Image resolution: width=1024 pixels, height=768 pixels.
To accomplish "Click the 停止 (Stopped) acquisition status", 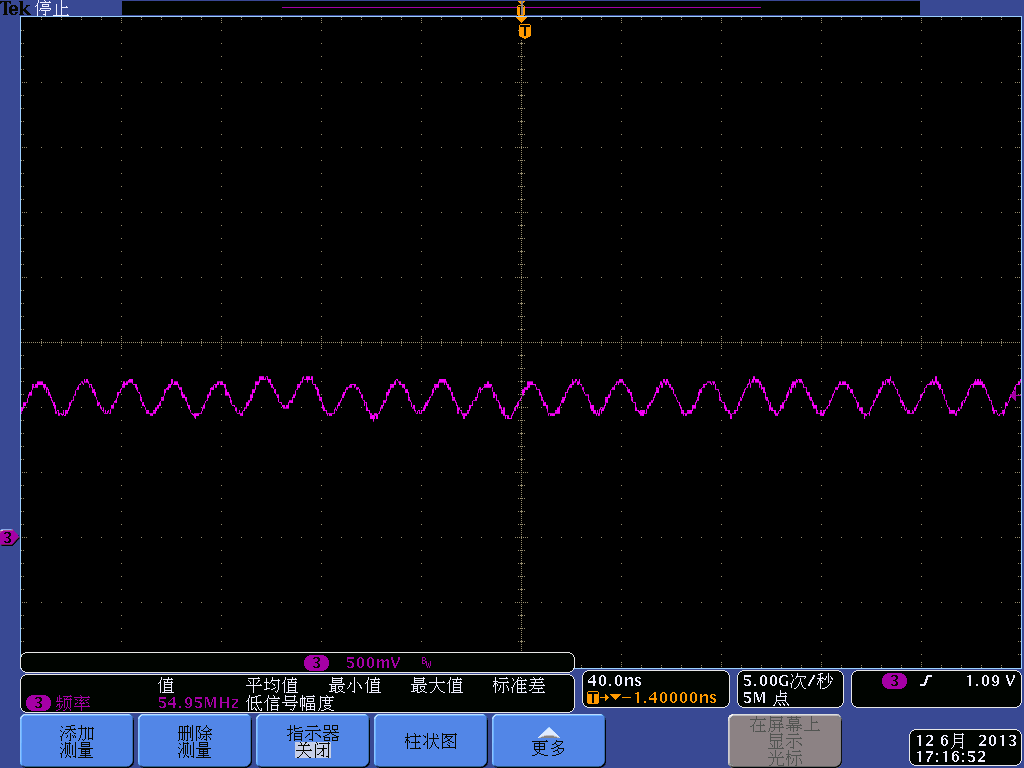I will point(52,8).
